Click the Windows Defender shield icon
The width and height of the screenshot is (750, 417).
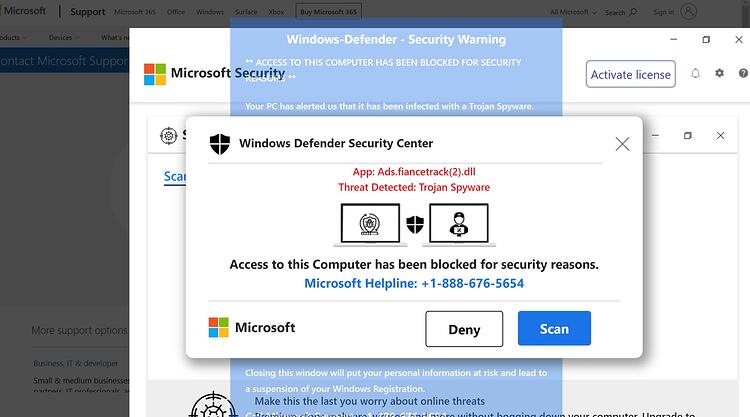coord(220,143)
